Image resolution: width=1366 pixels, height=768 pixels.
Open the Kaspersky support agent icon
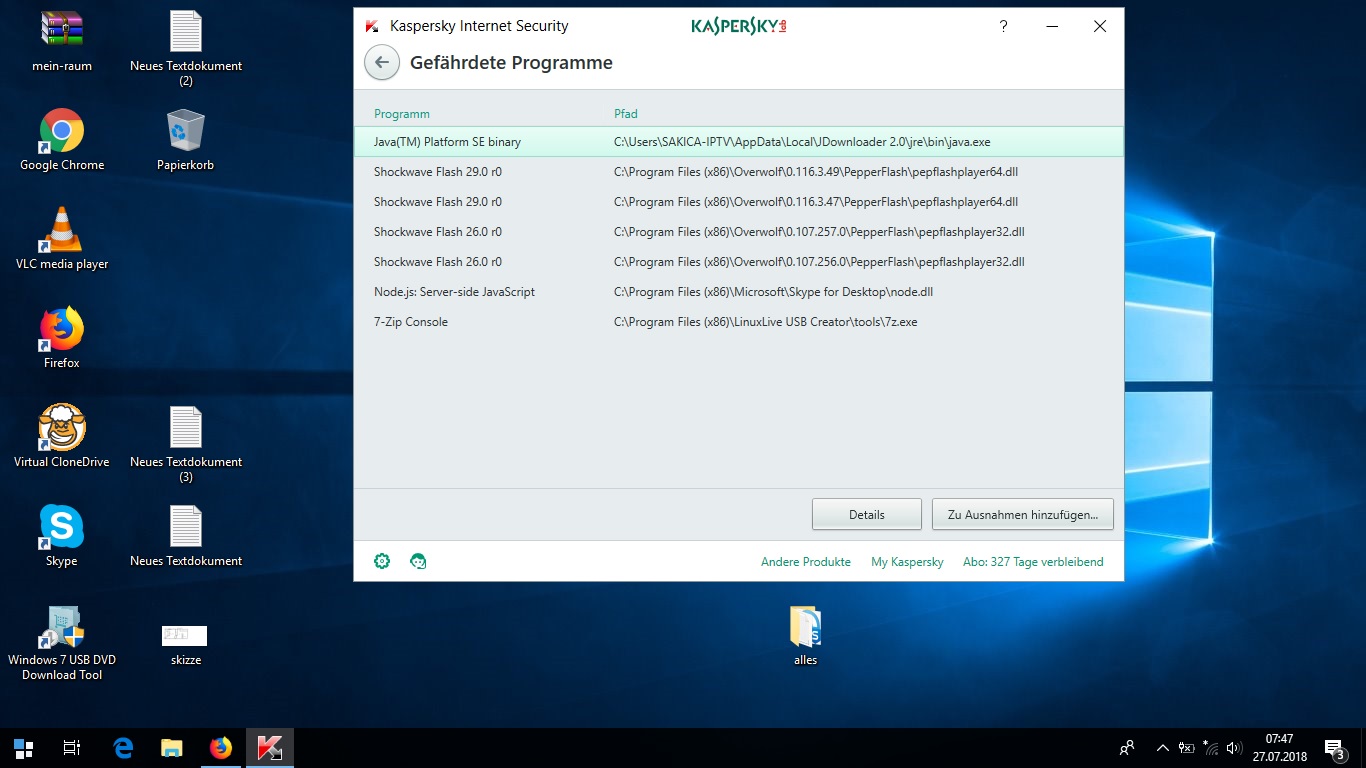(x=419, y=561)
